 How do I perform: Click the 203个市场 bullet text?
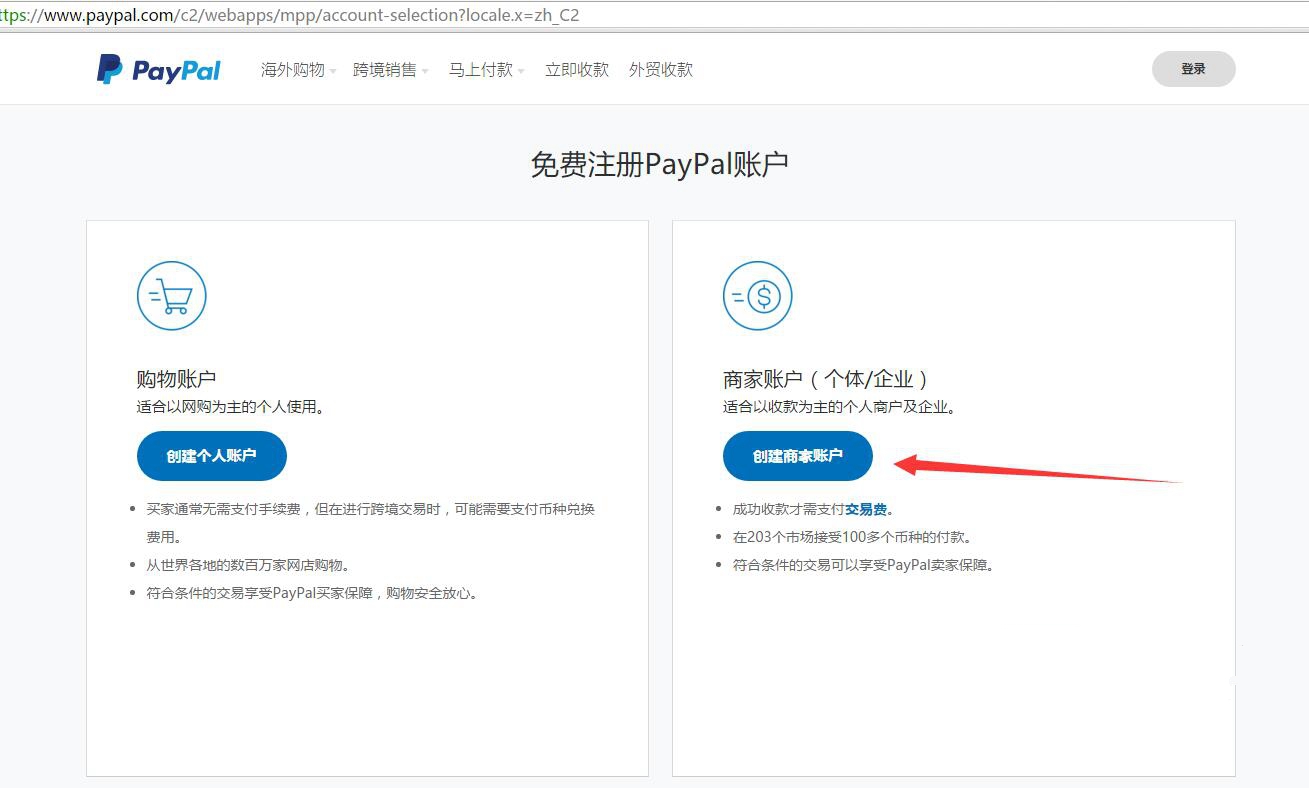pyautogui.click(x=852, y=537)
